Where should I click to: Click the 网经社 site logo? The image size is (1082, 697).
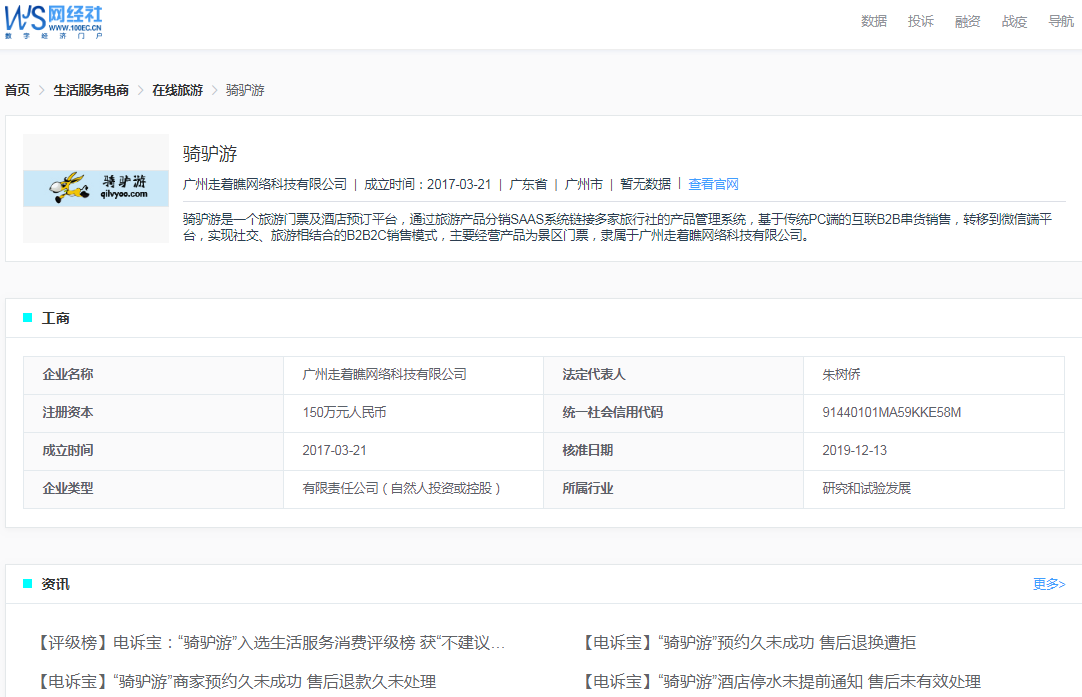53,21
